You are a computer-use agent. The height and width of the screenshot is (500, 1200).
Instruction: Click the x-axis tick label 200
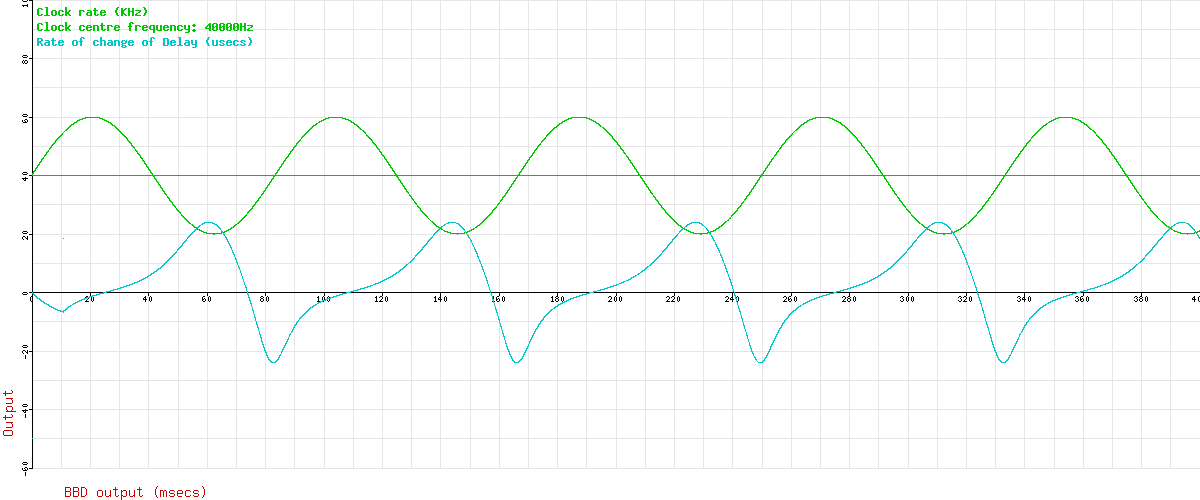614,299
